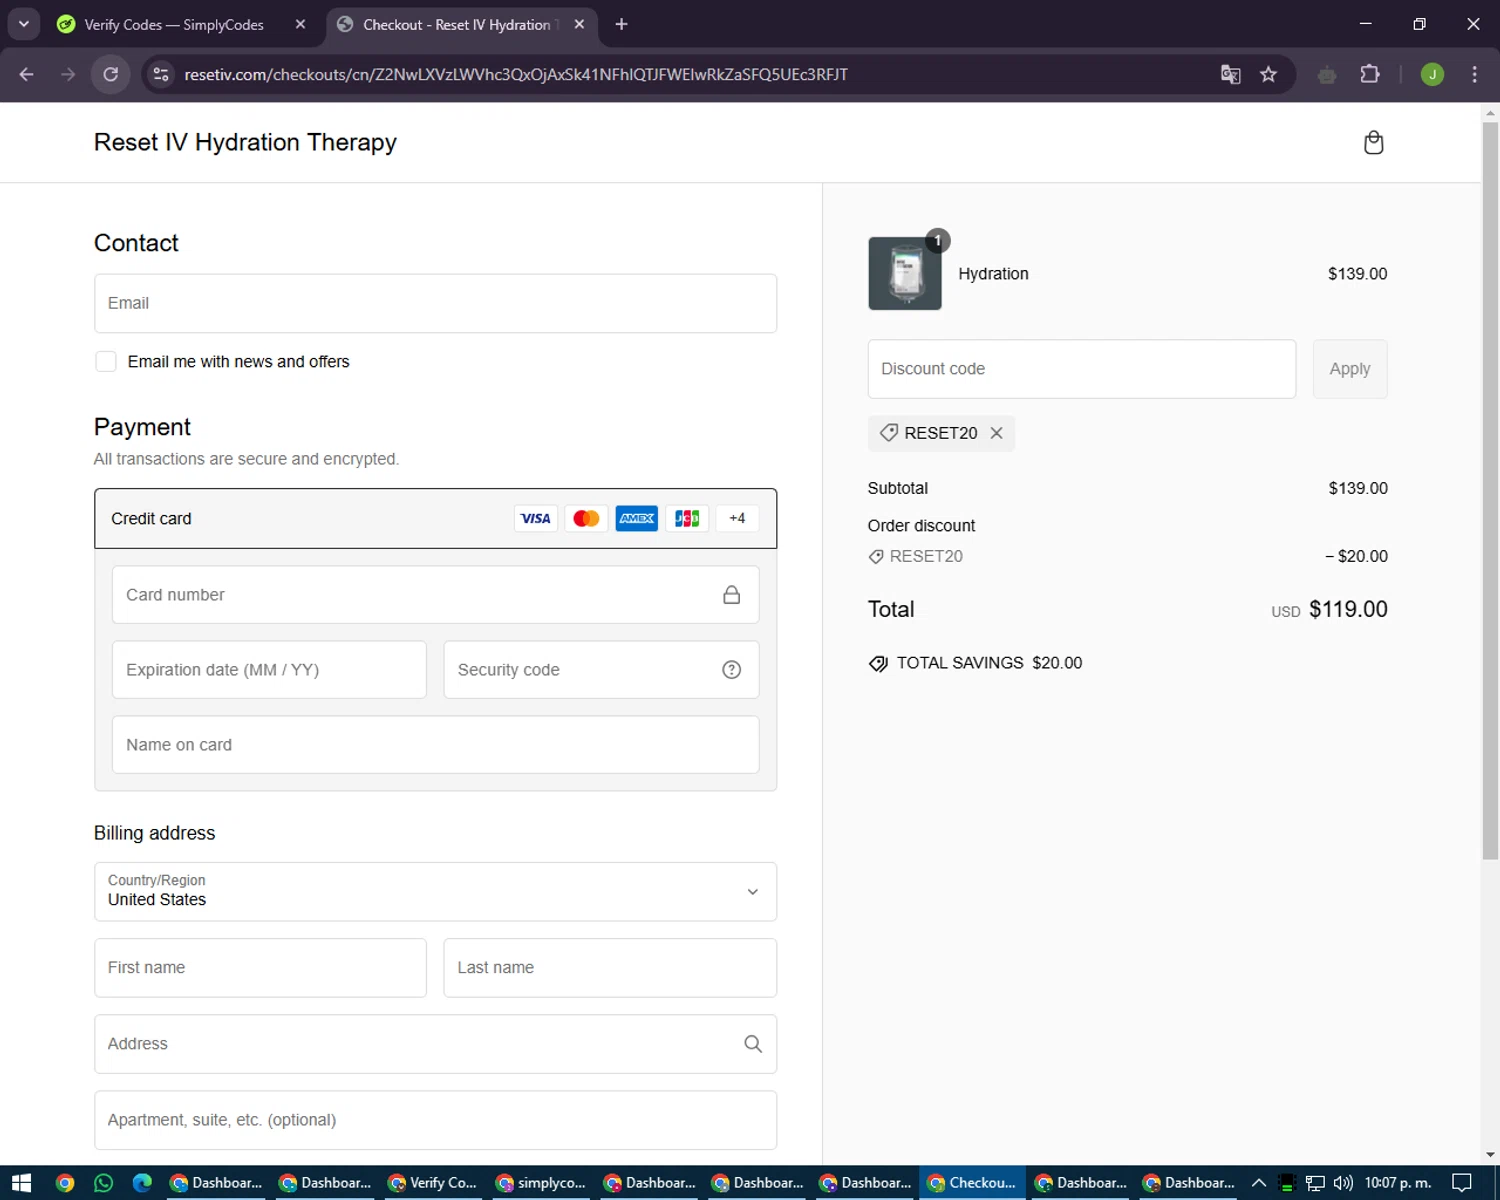
Task: Open the Windows Start menu
Action: [21, 1183]
